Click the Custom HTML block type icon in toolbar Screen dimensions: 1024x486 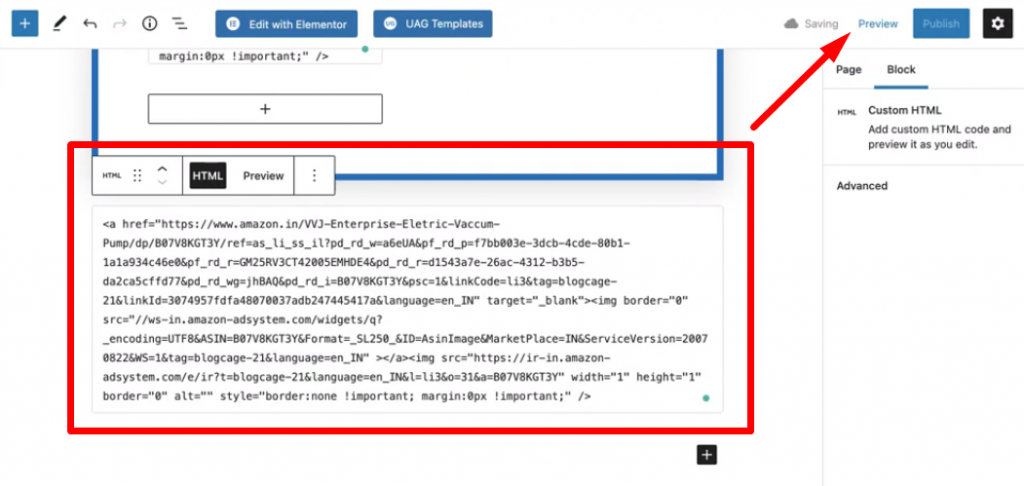112,176
